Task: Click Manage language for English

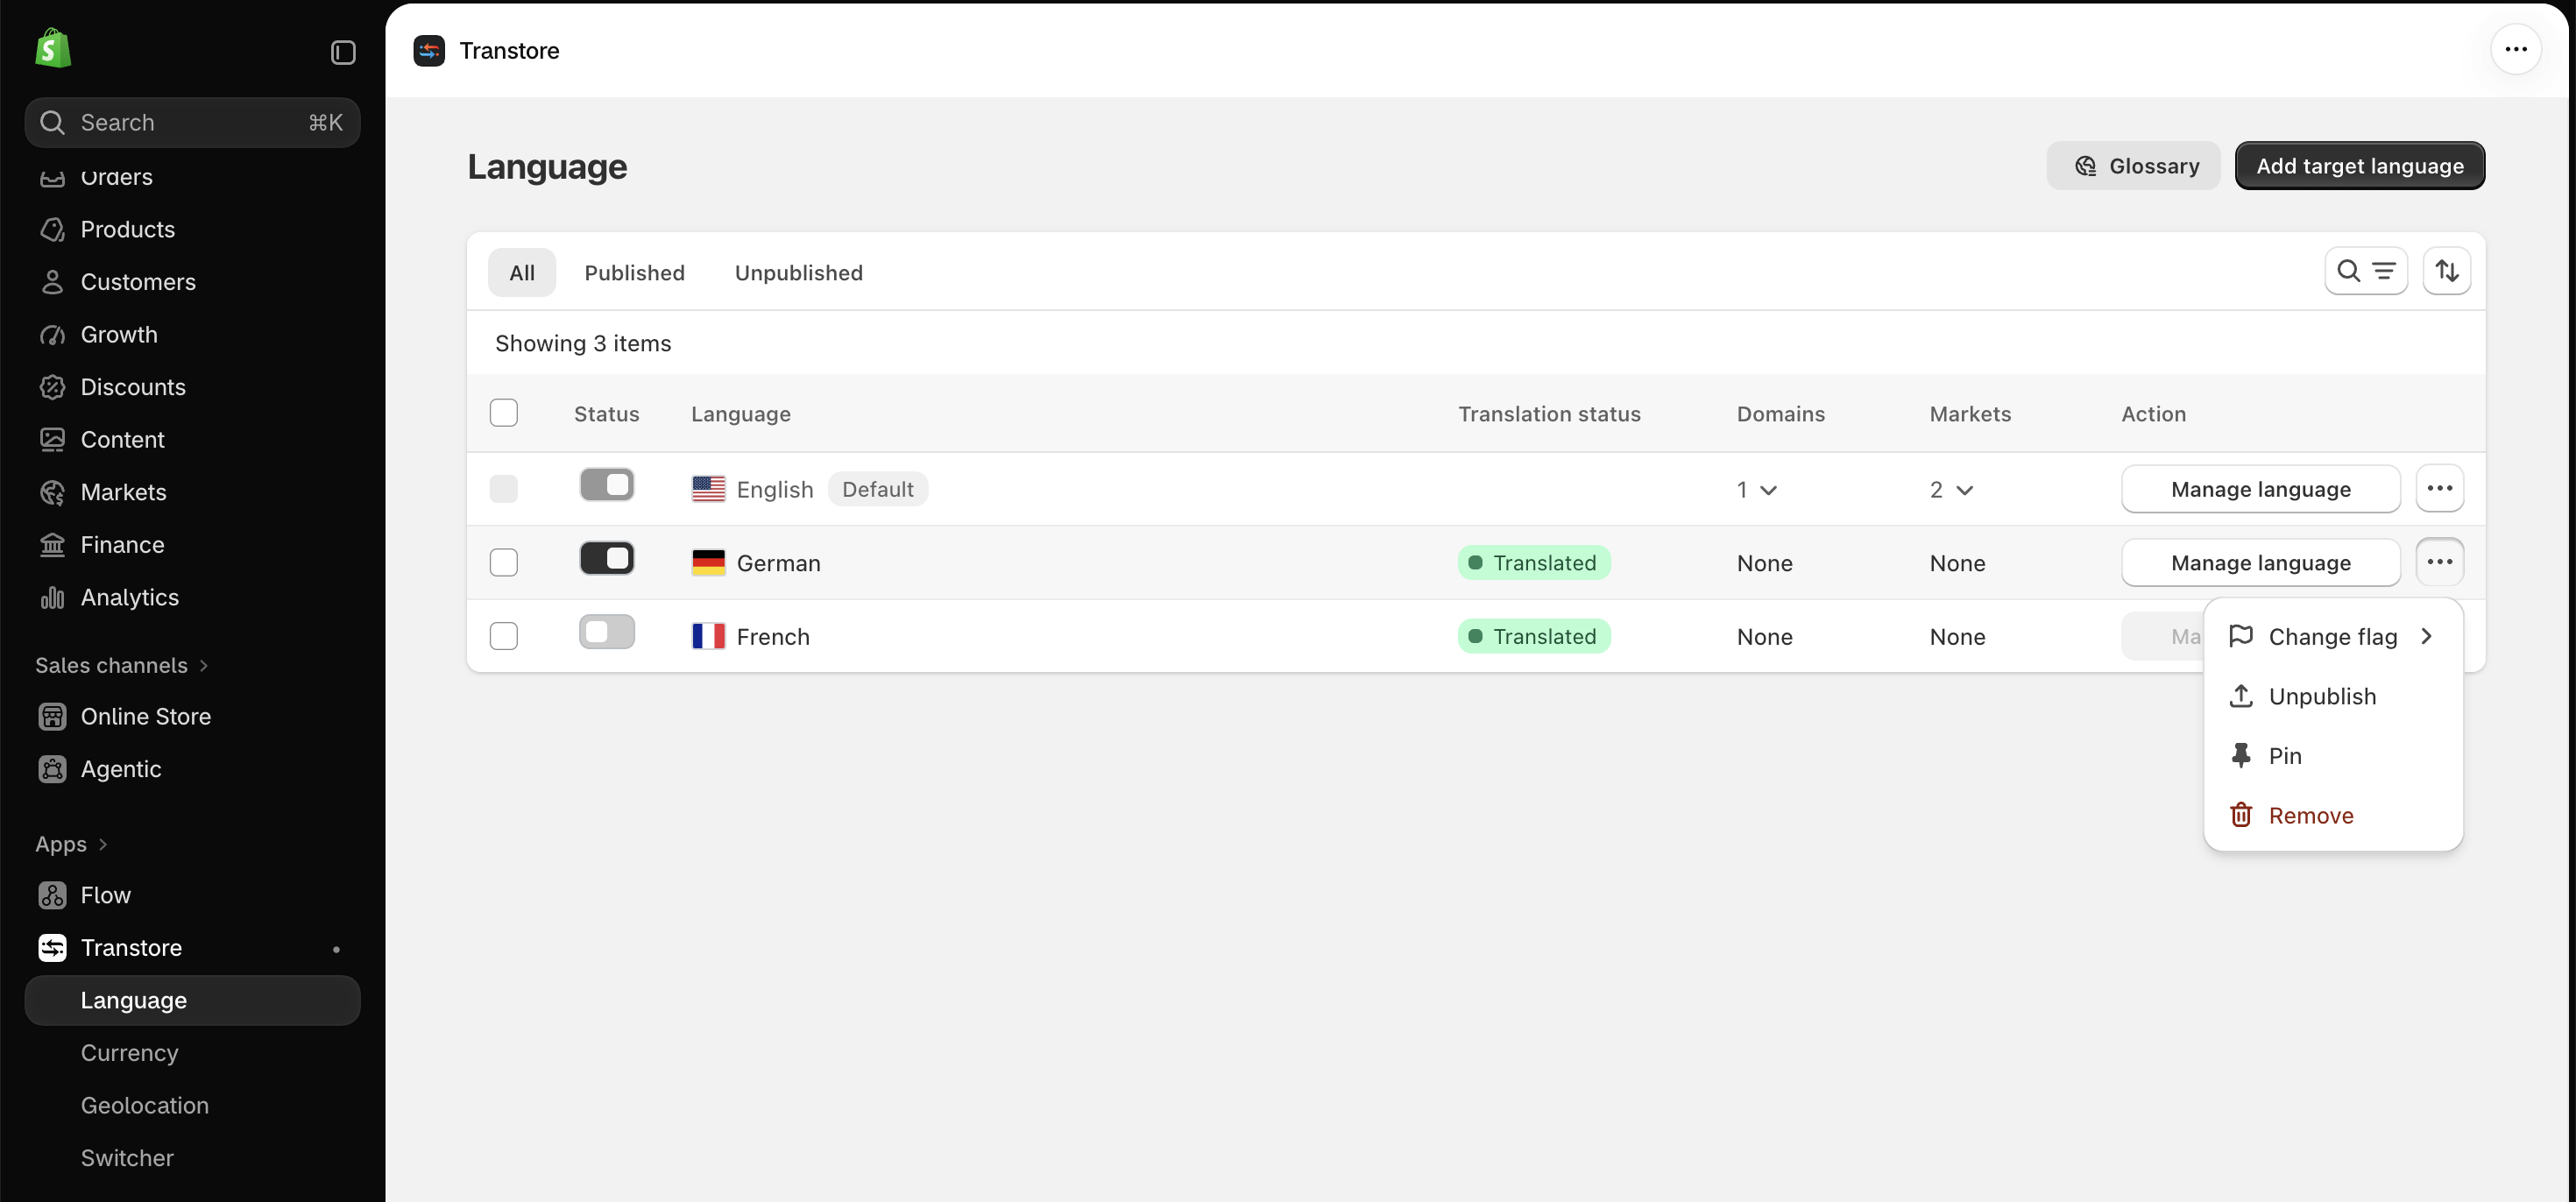Action: (2260, 489)
